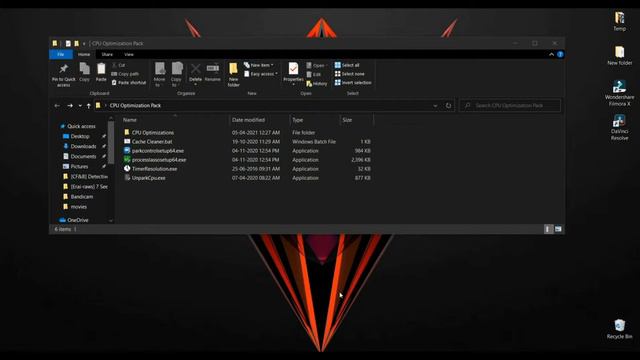This screenshot has width=640, height=360.
Task: Open Bandicam folder in sidebar
Action: 78,197
